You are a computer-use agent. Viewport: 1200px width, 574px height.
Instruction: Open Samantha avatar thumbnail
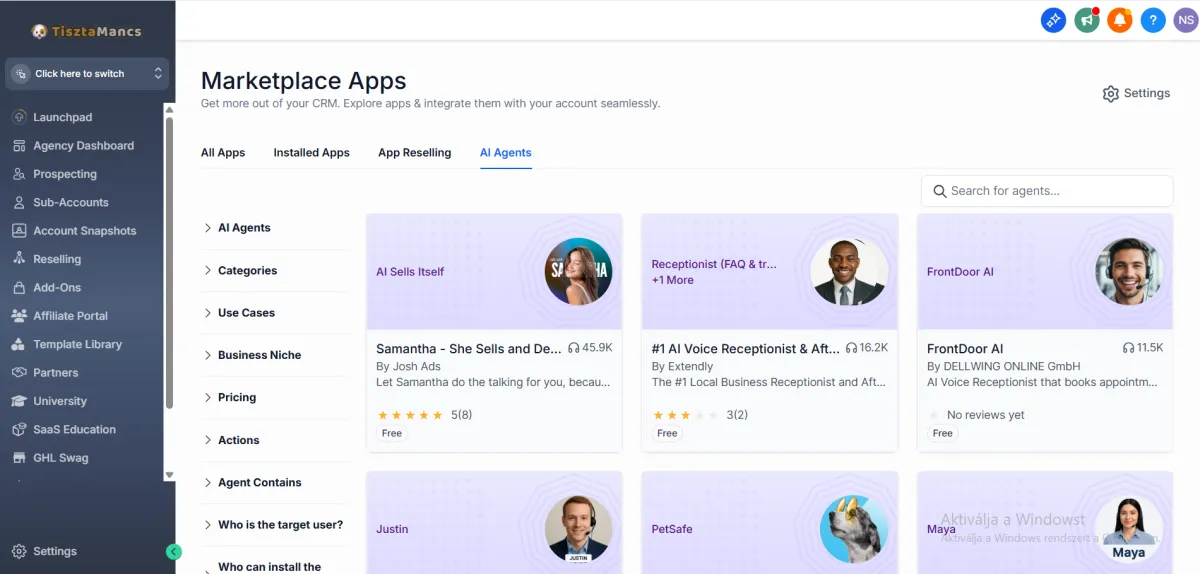(x=578, y=271)
